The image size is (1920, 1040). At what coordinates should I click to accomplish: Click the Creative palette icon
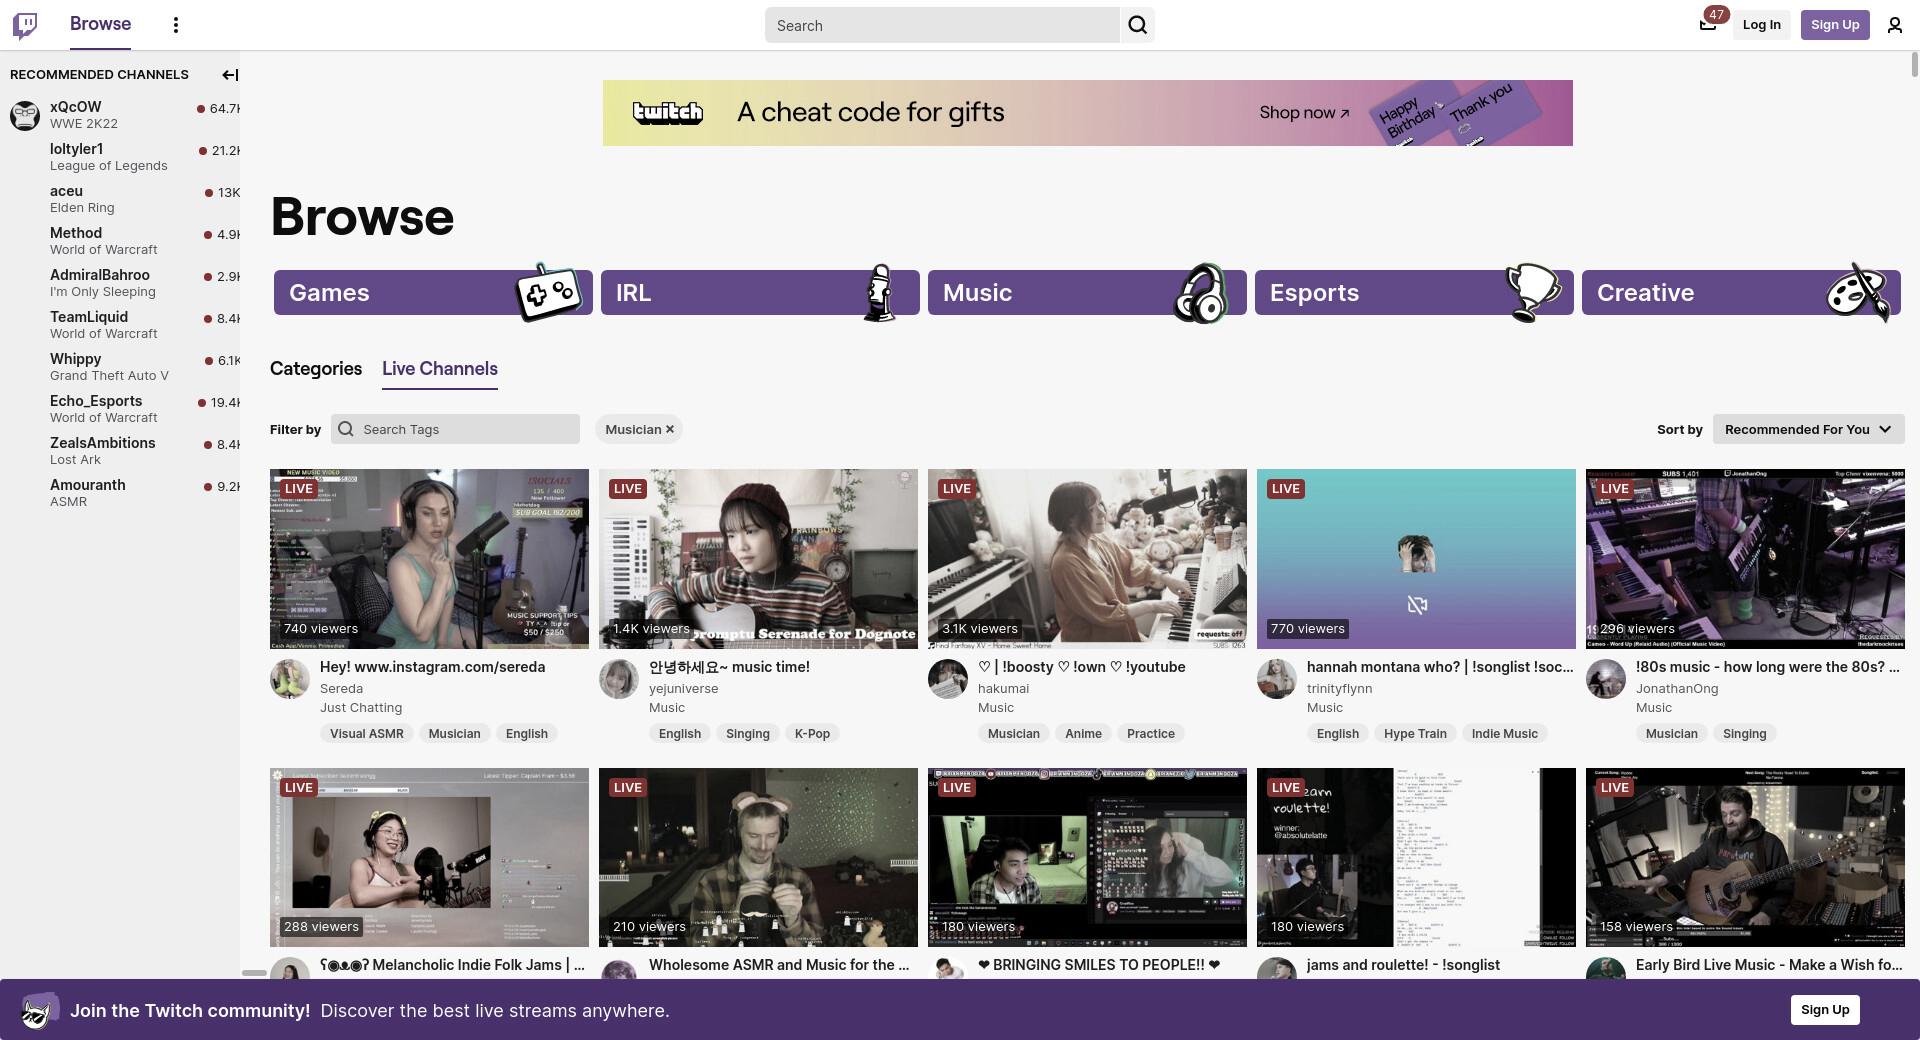[x=1858, y=292]
